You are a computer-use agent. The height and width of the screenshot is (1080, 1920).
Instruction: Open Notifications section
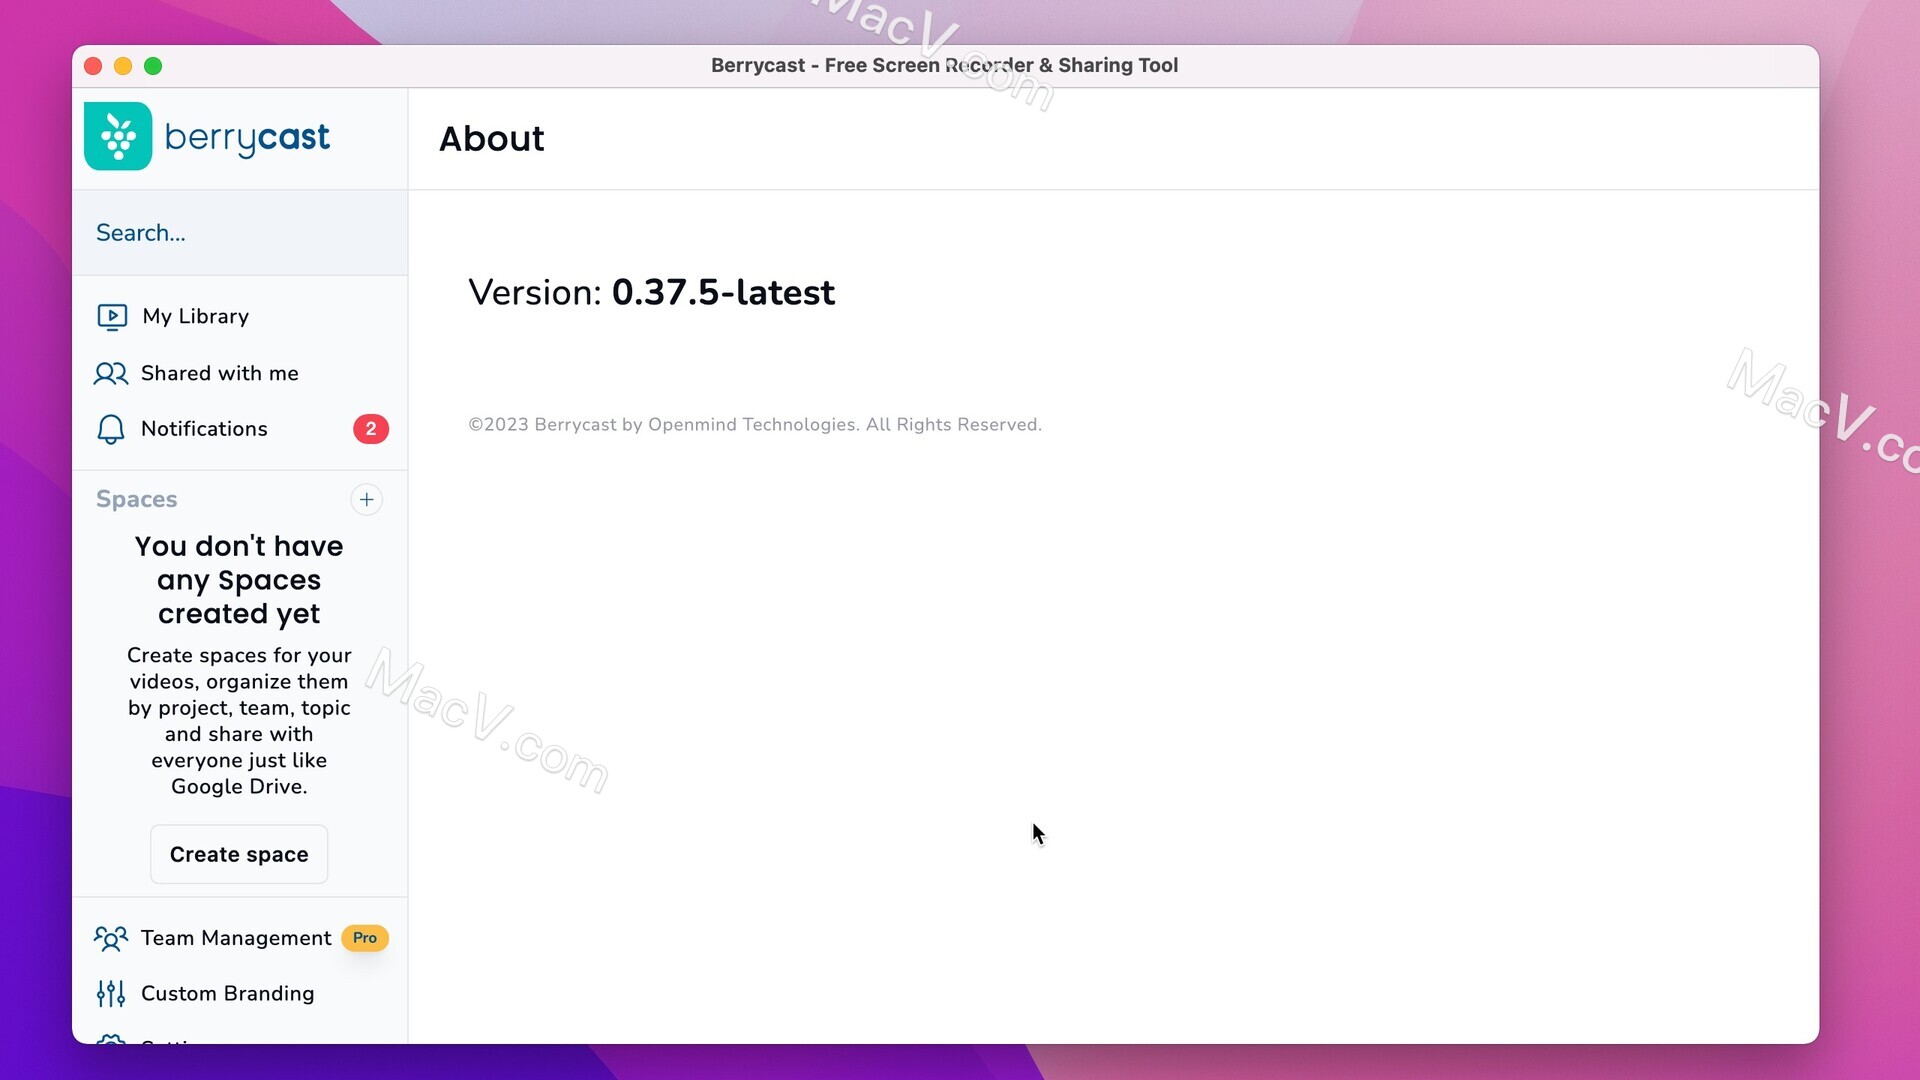tap(240, 429)
